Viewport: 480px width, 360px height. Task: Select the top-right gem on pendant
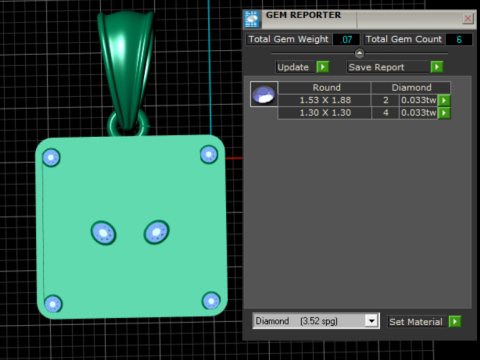coord(209,155)
